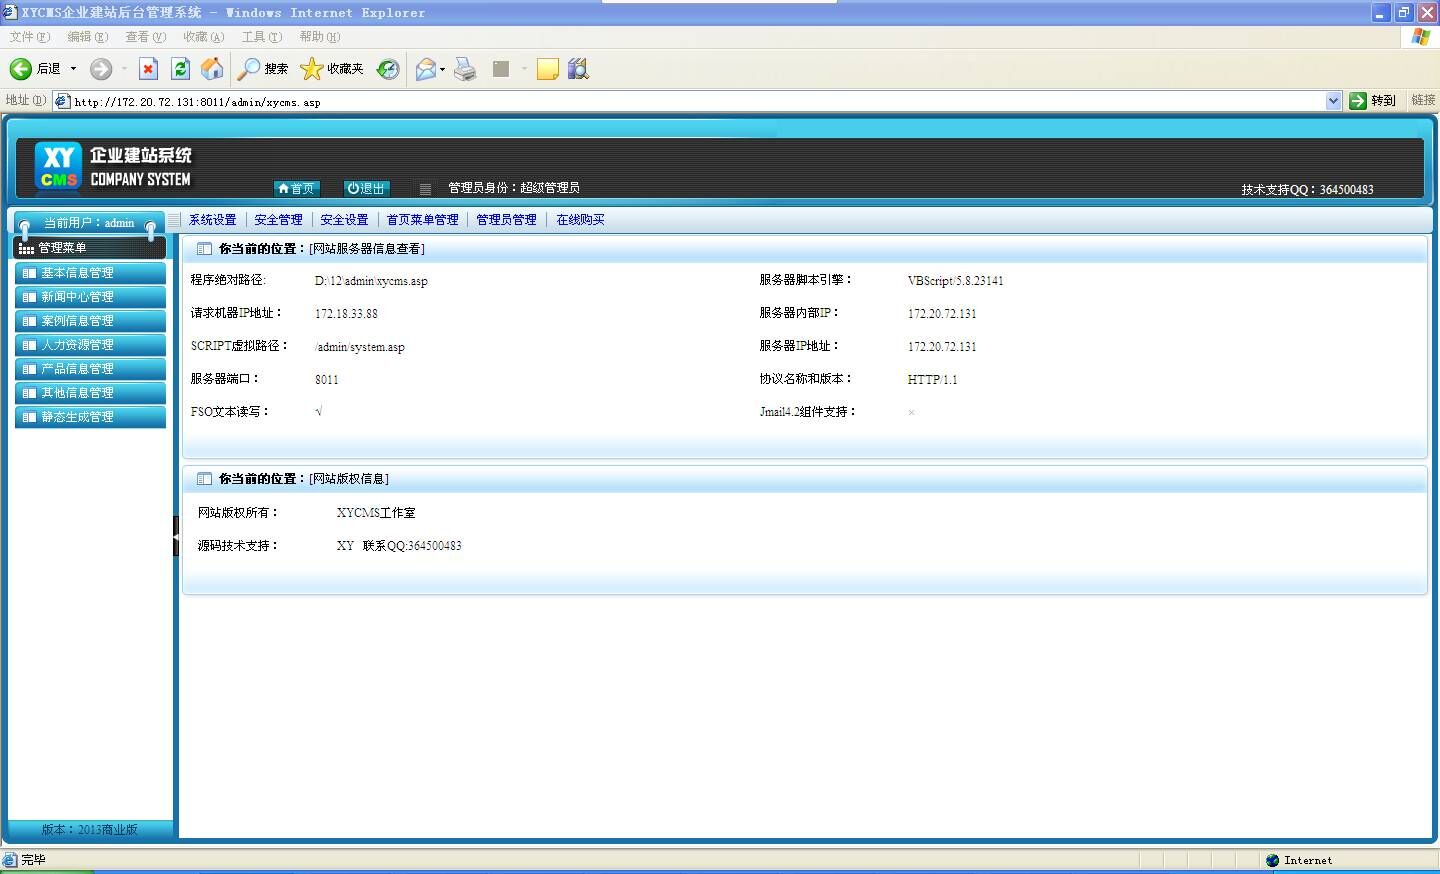1440x874 pixels.
Task: Expand 基本信息管理 in the sidebar
Action: coord(90,273)
